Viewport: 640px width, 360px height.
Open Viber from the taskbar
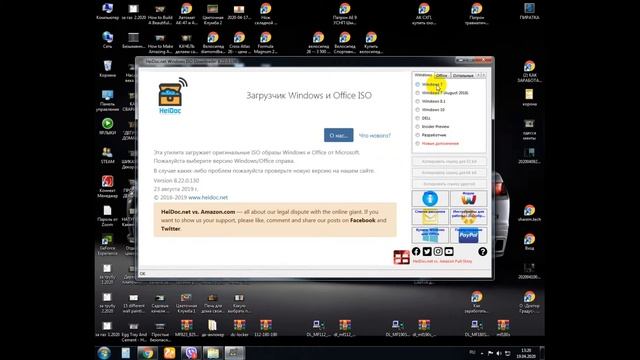[191, 353]
